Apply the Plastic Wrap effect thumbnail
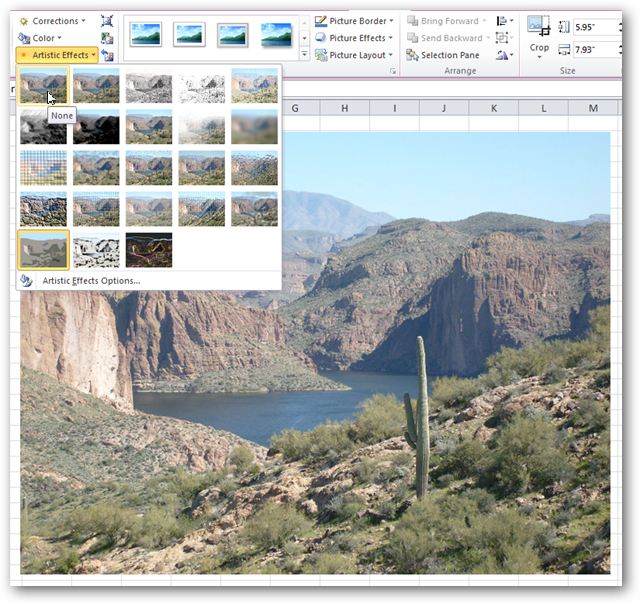 (x=254, y=209)
